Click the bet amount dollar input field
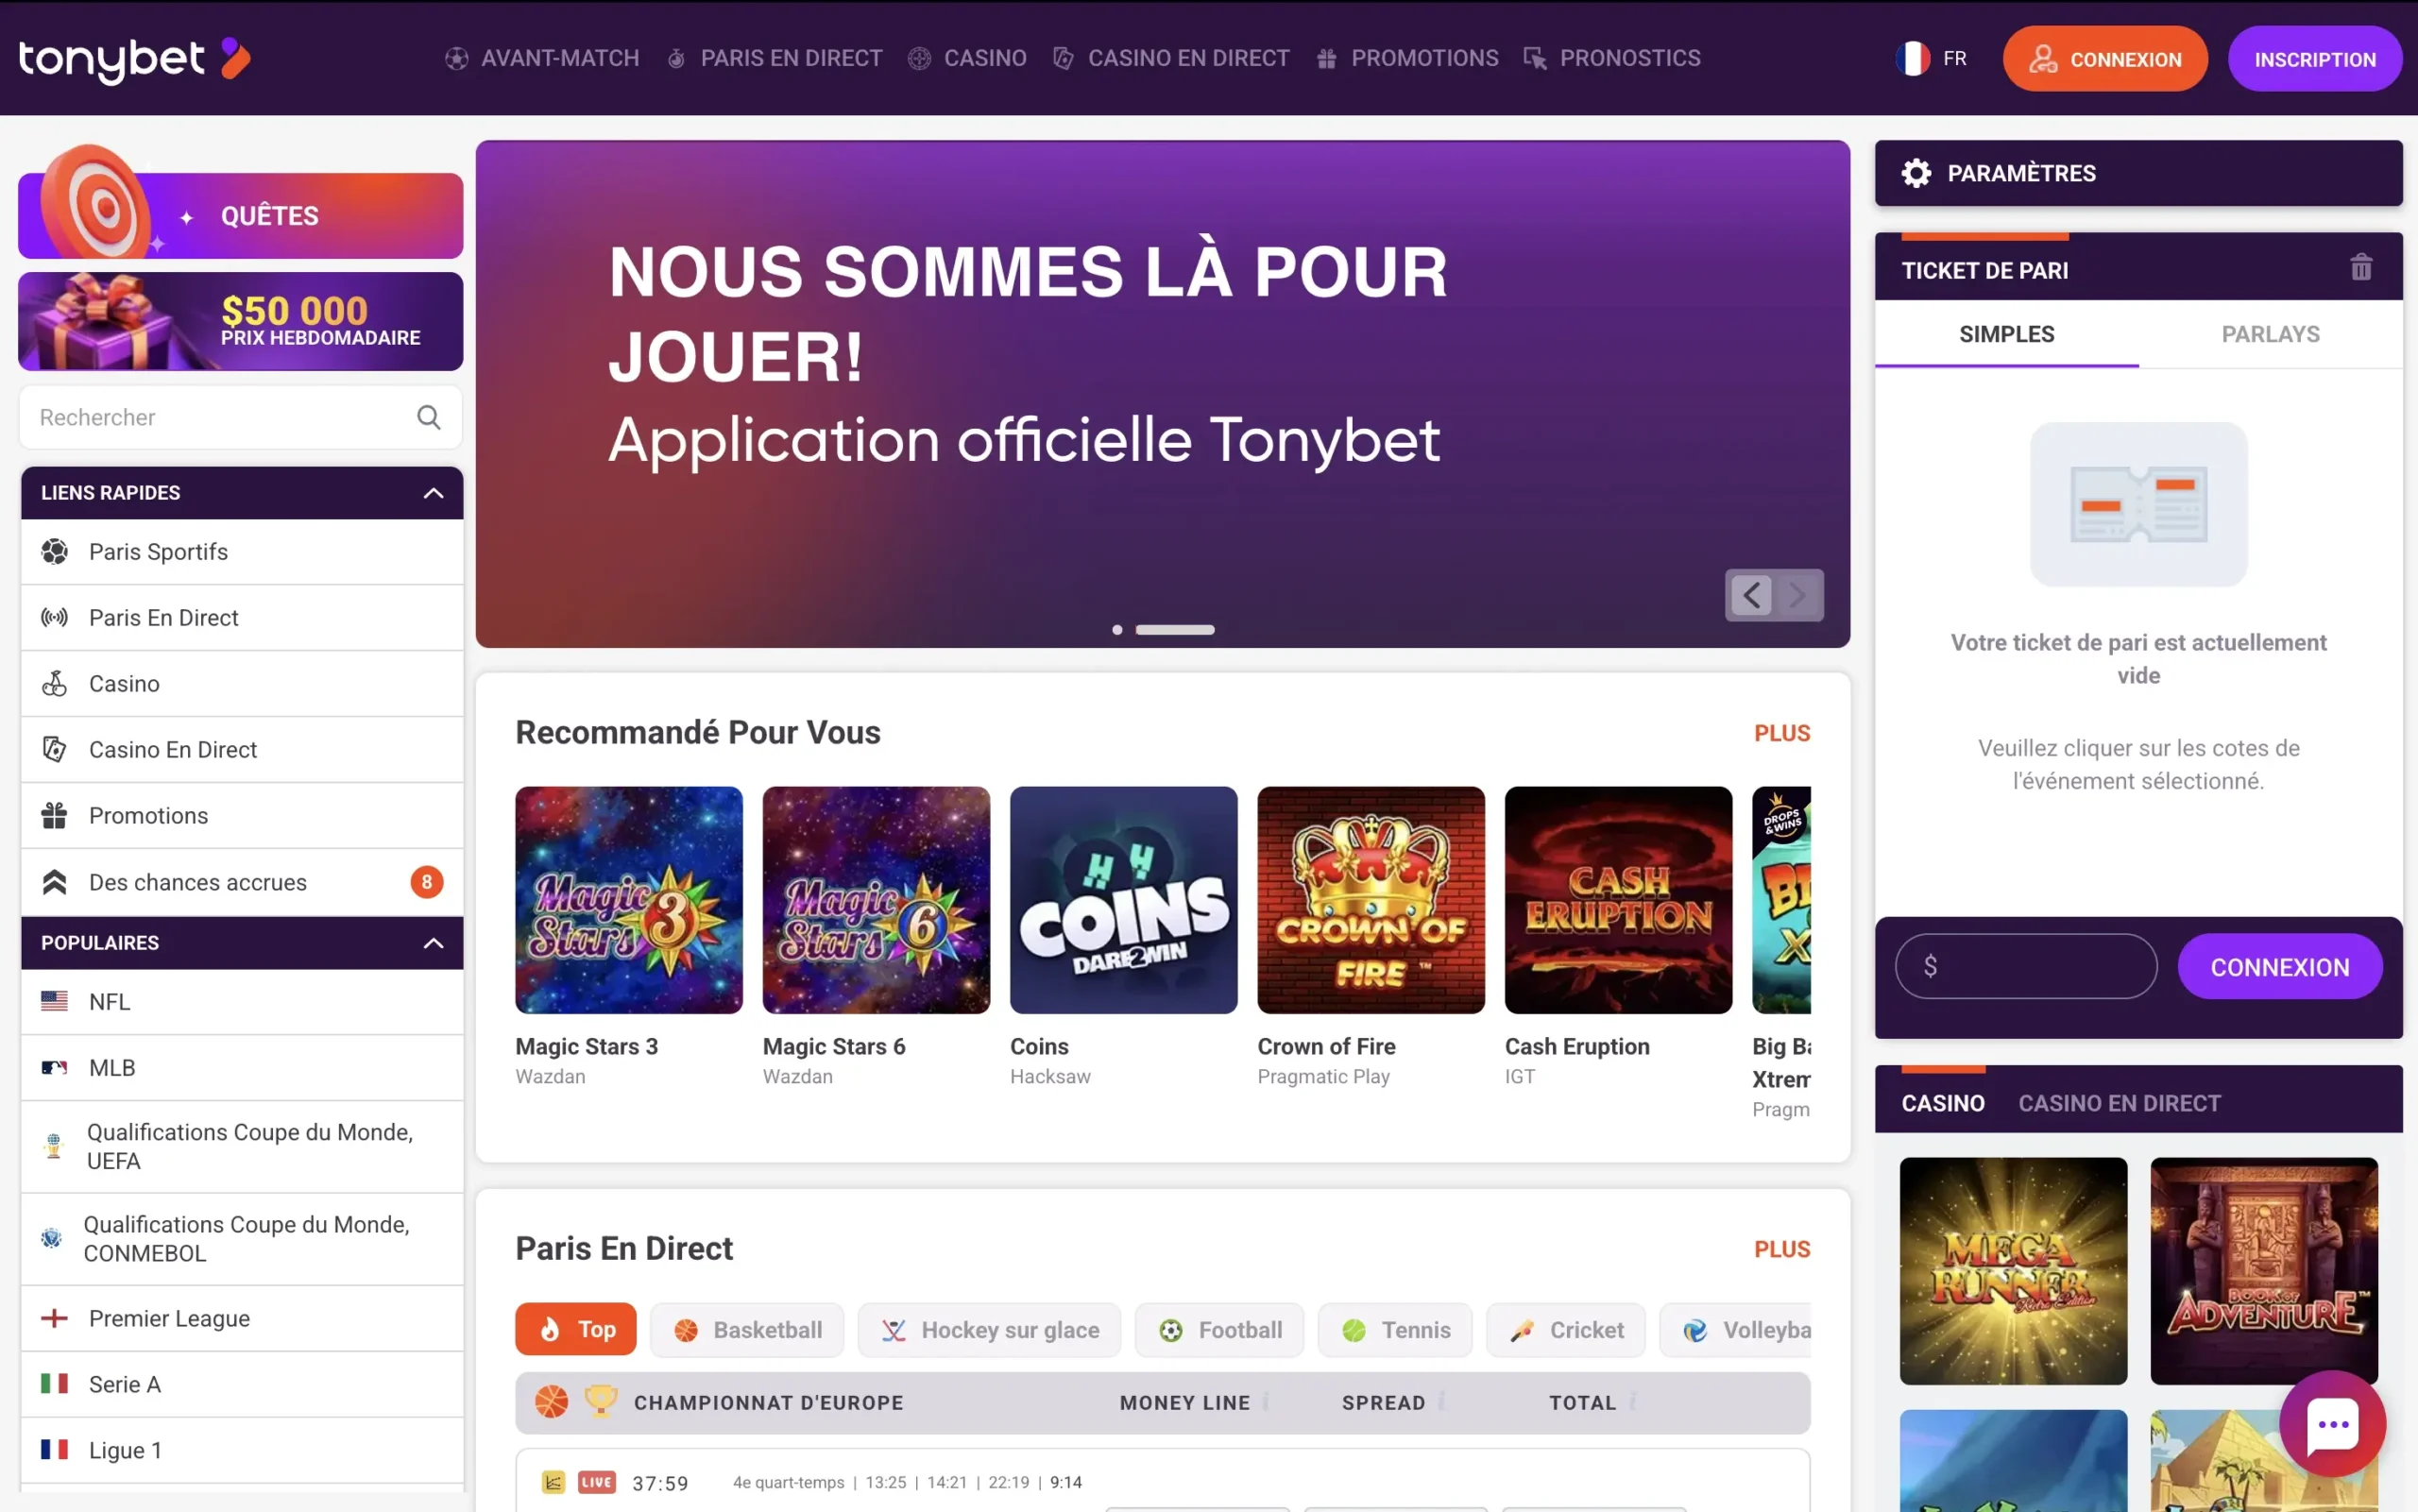The image size is (2418, 1512). 2026,966
